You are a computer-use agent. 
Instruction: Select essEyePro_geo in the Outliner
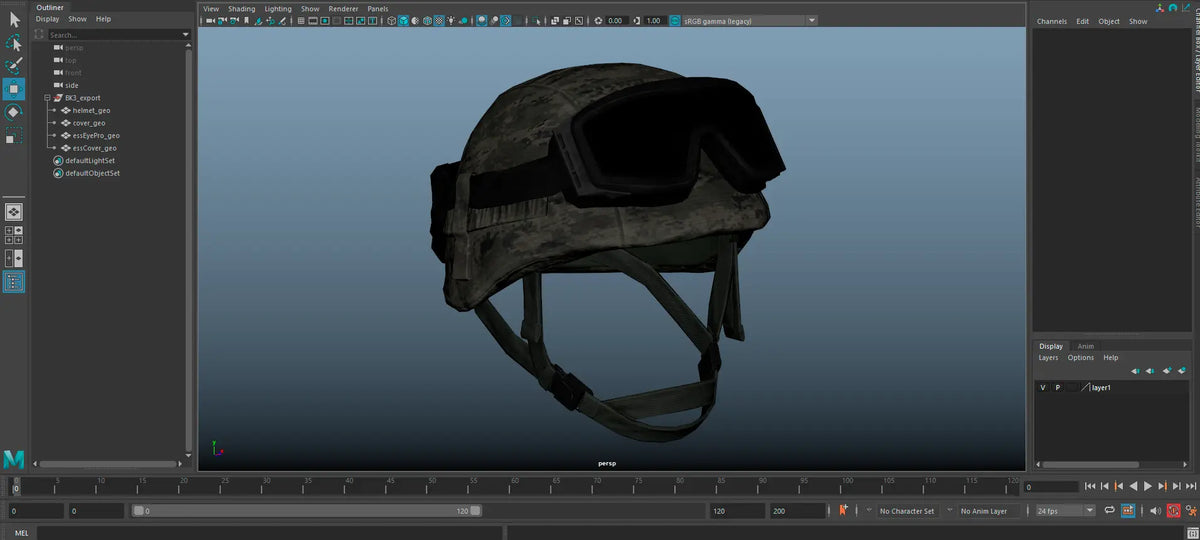click(x=96, y=135)
